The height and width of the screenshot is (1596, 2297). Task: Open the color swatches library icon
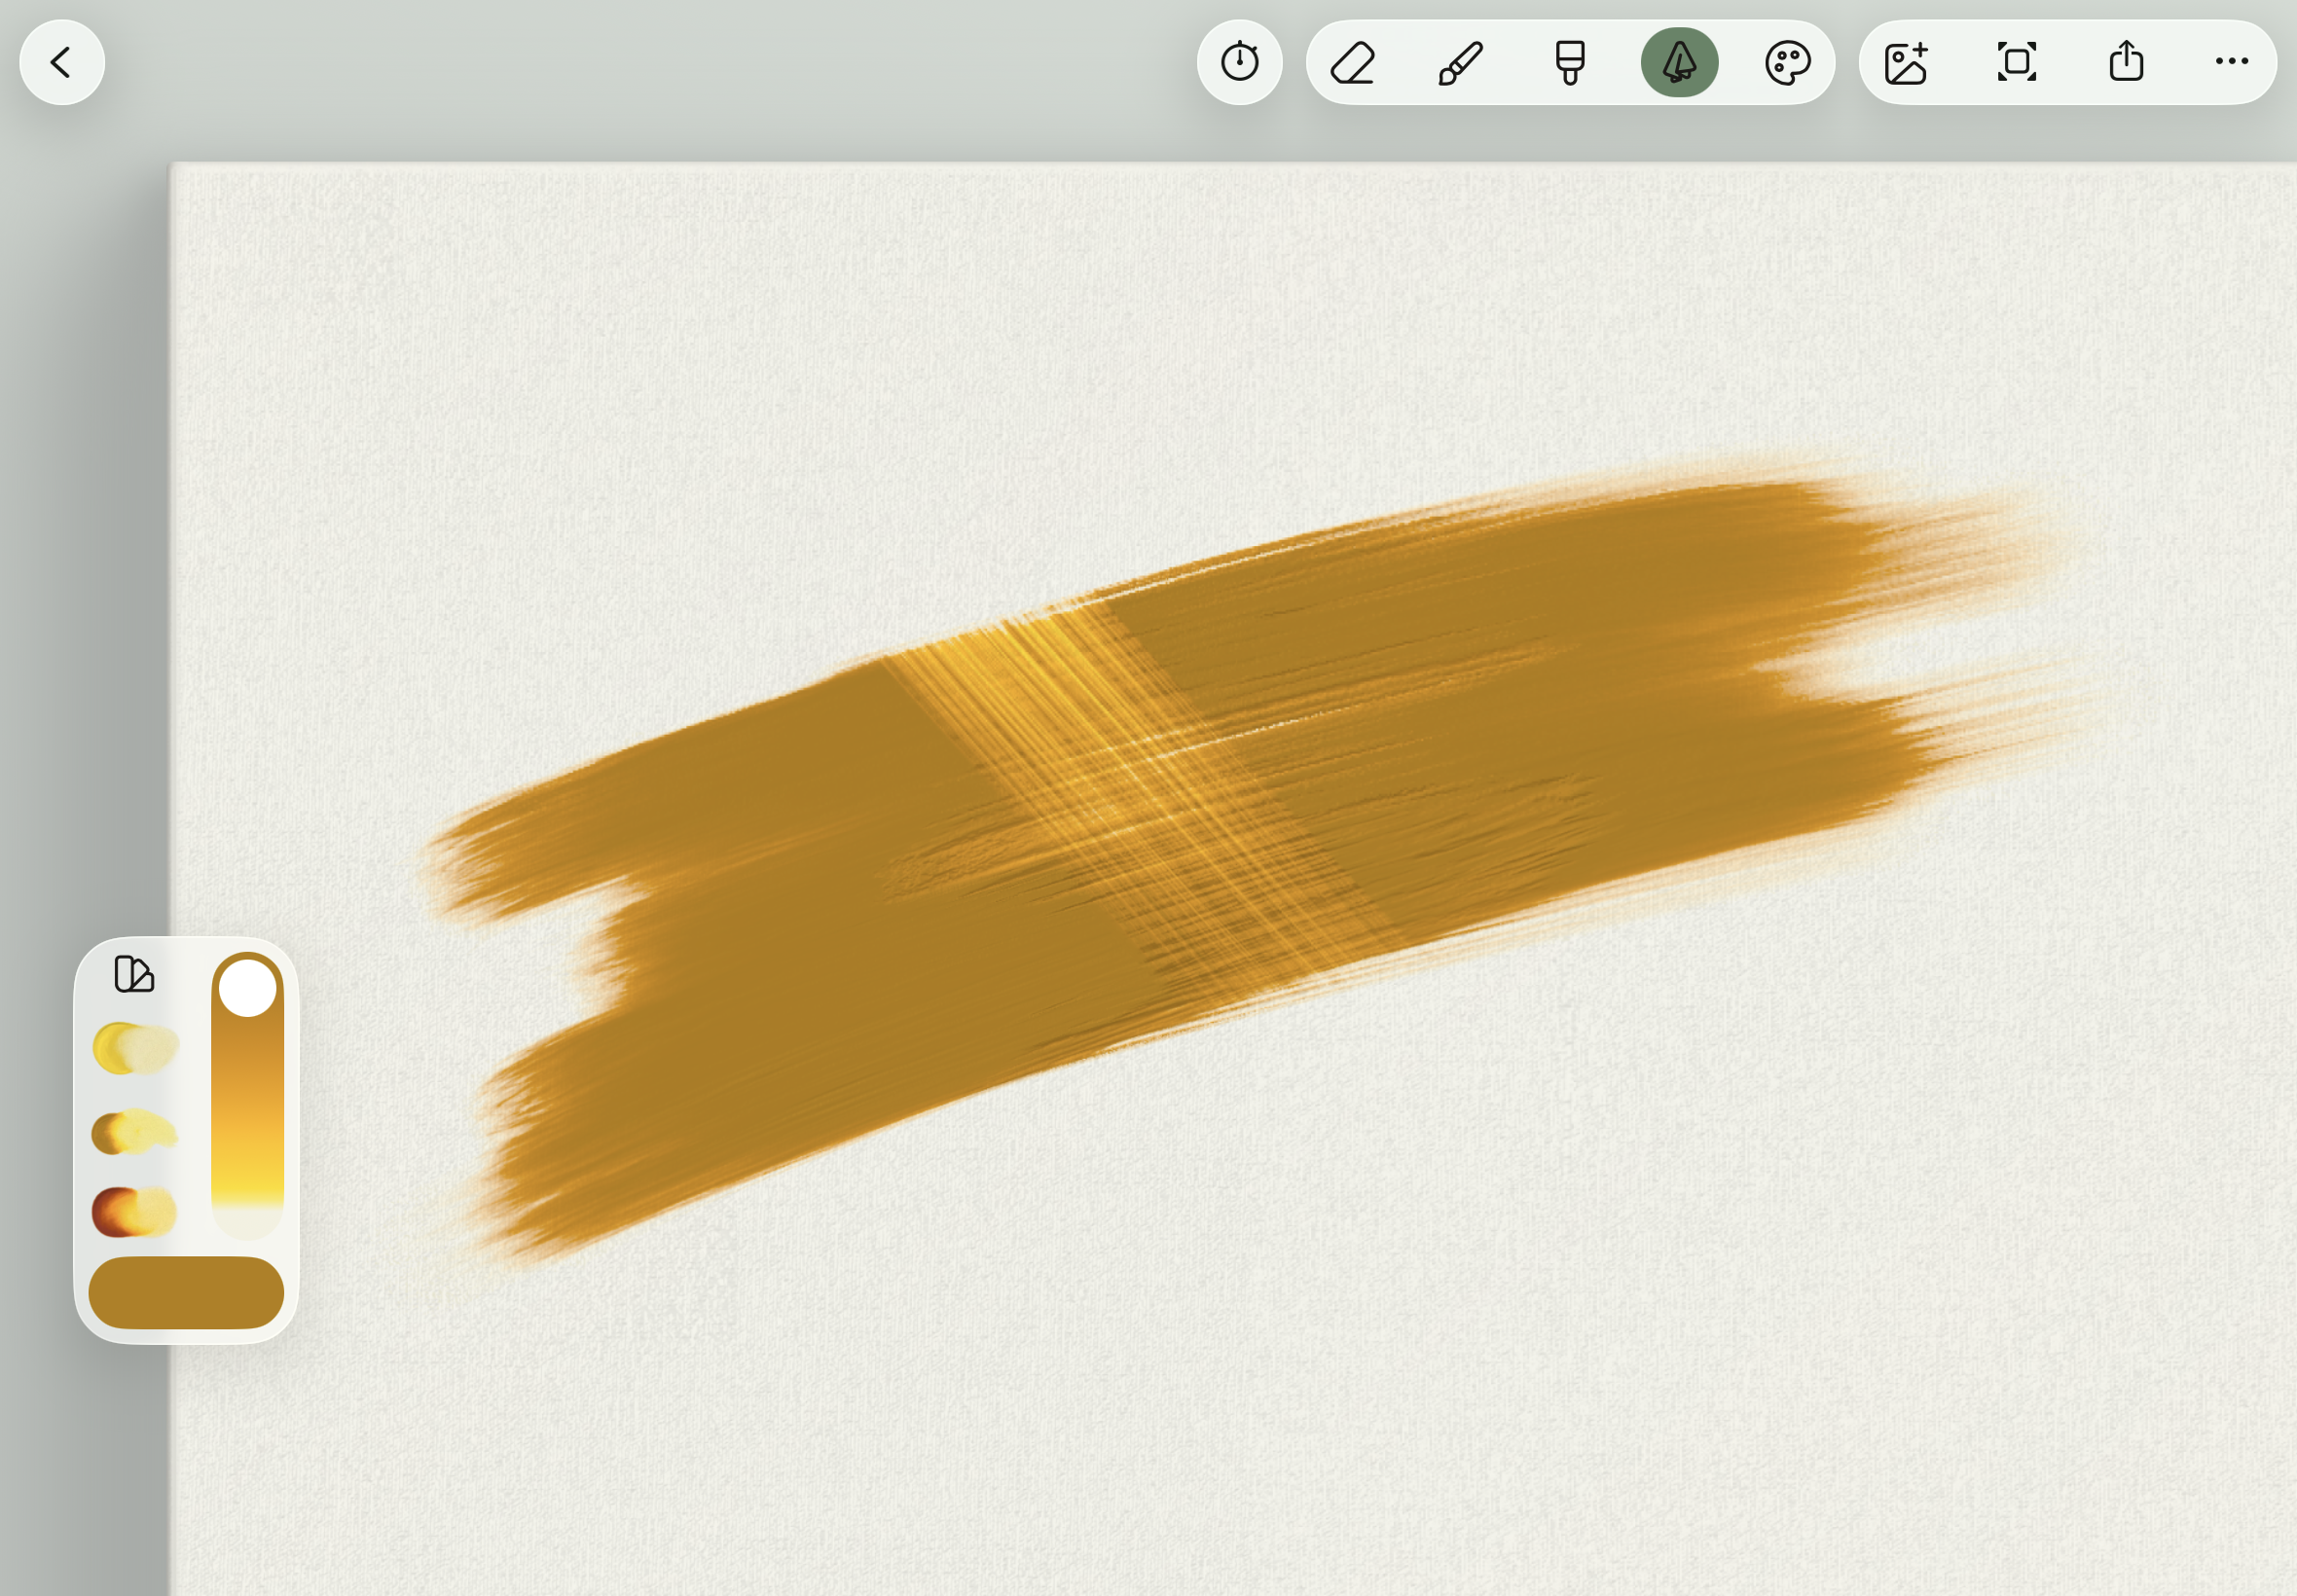tap(134, 974)
